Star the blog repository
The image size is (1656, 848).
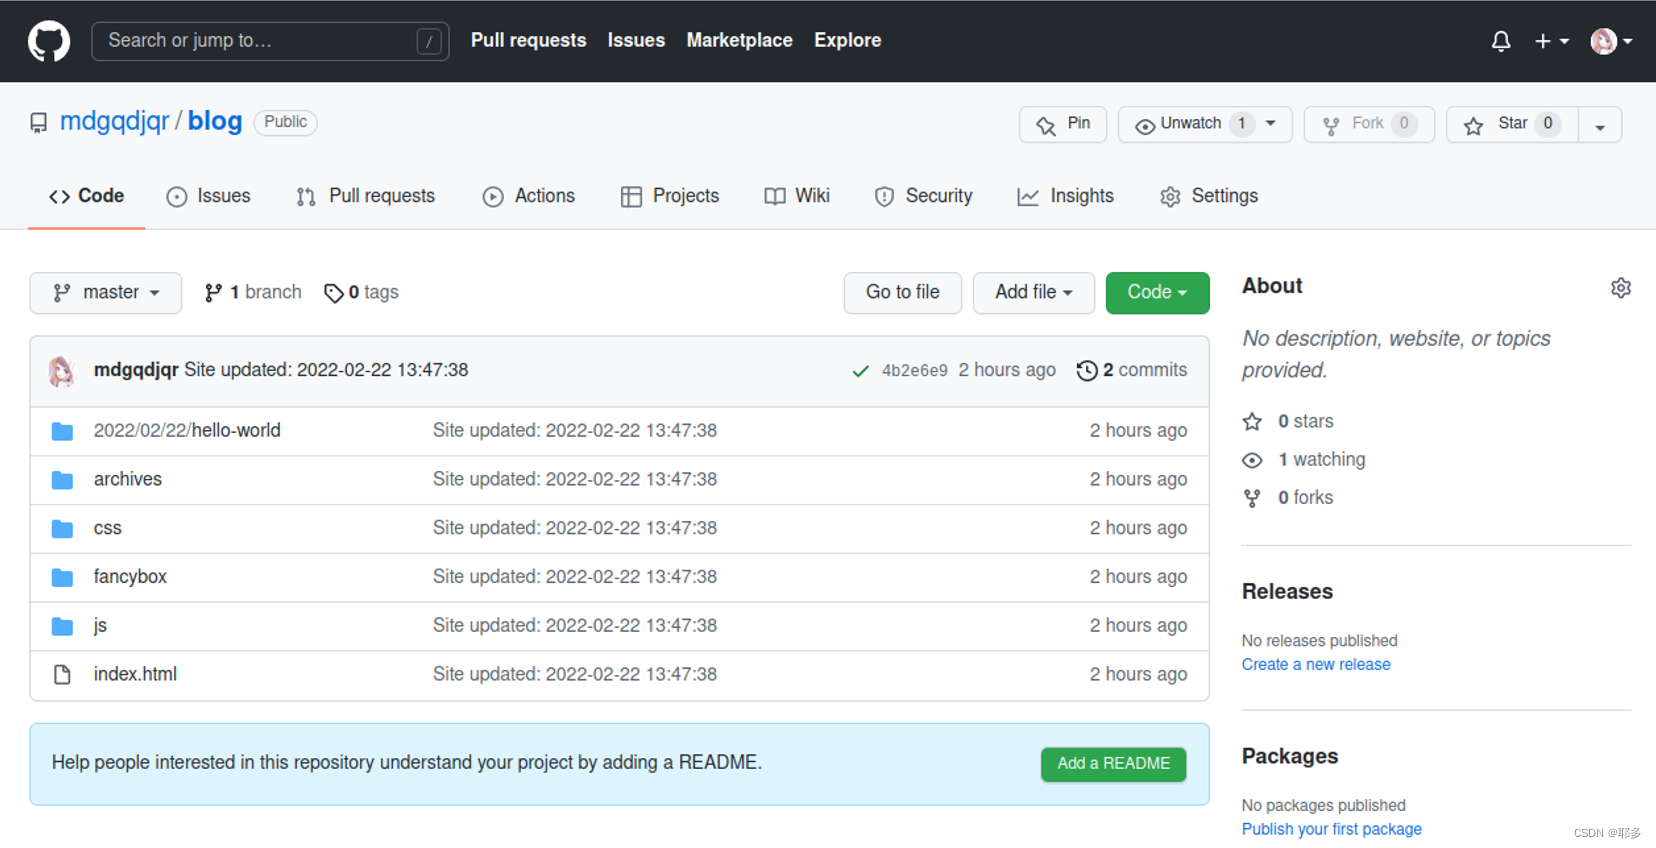point(1512,124)
